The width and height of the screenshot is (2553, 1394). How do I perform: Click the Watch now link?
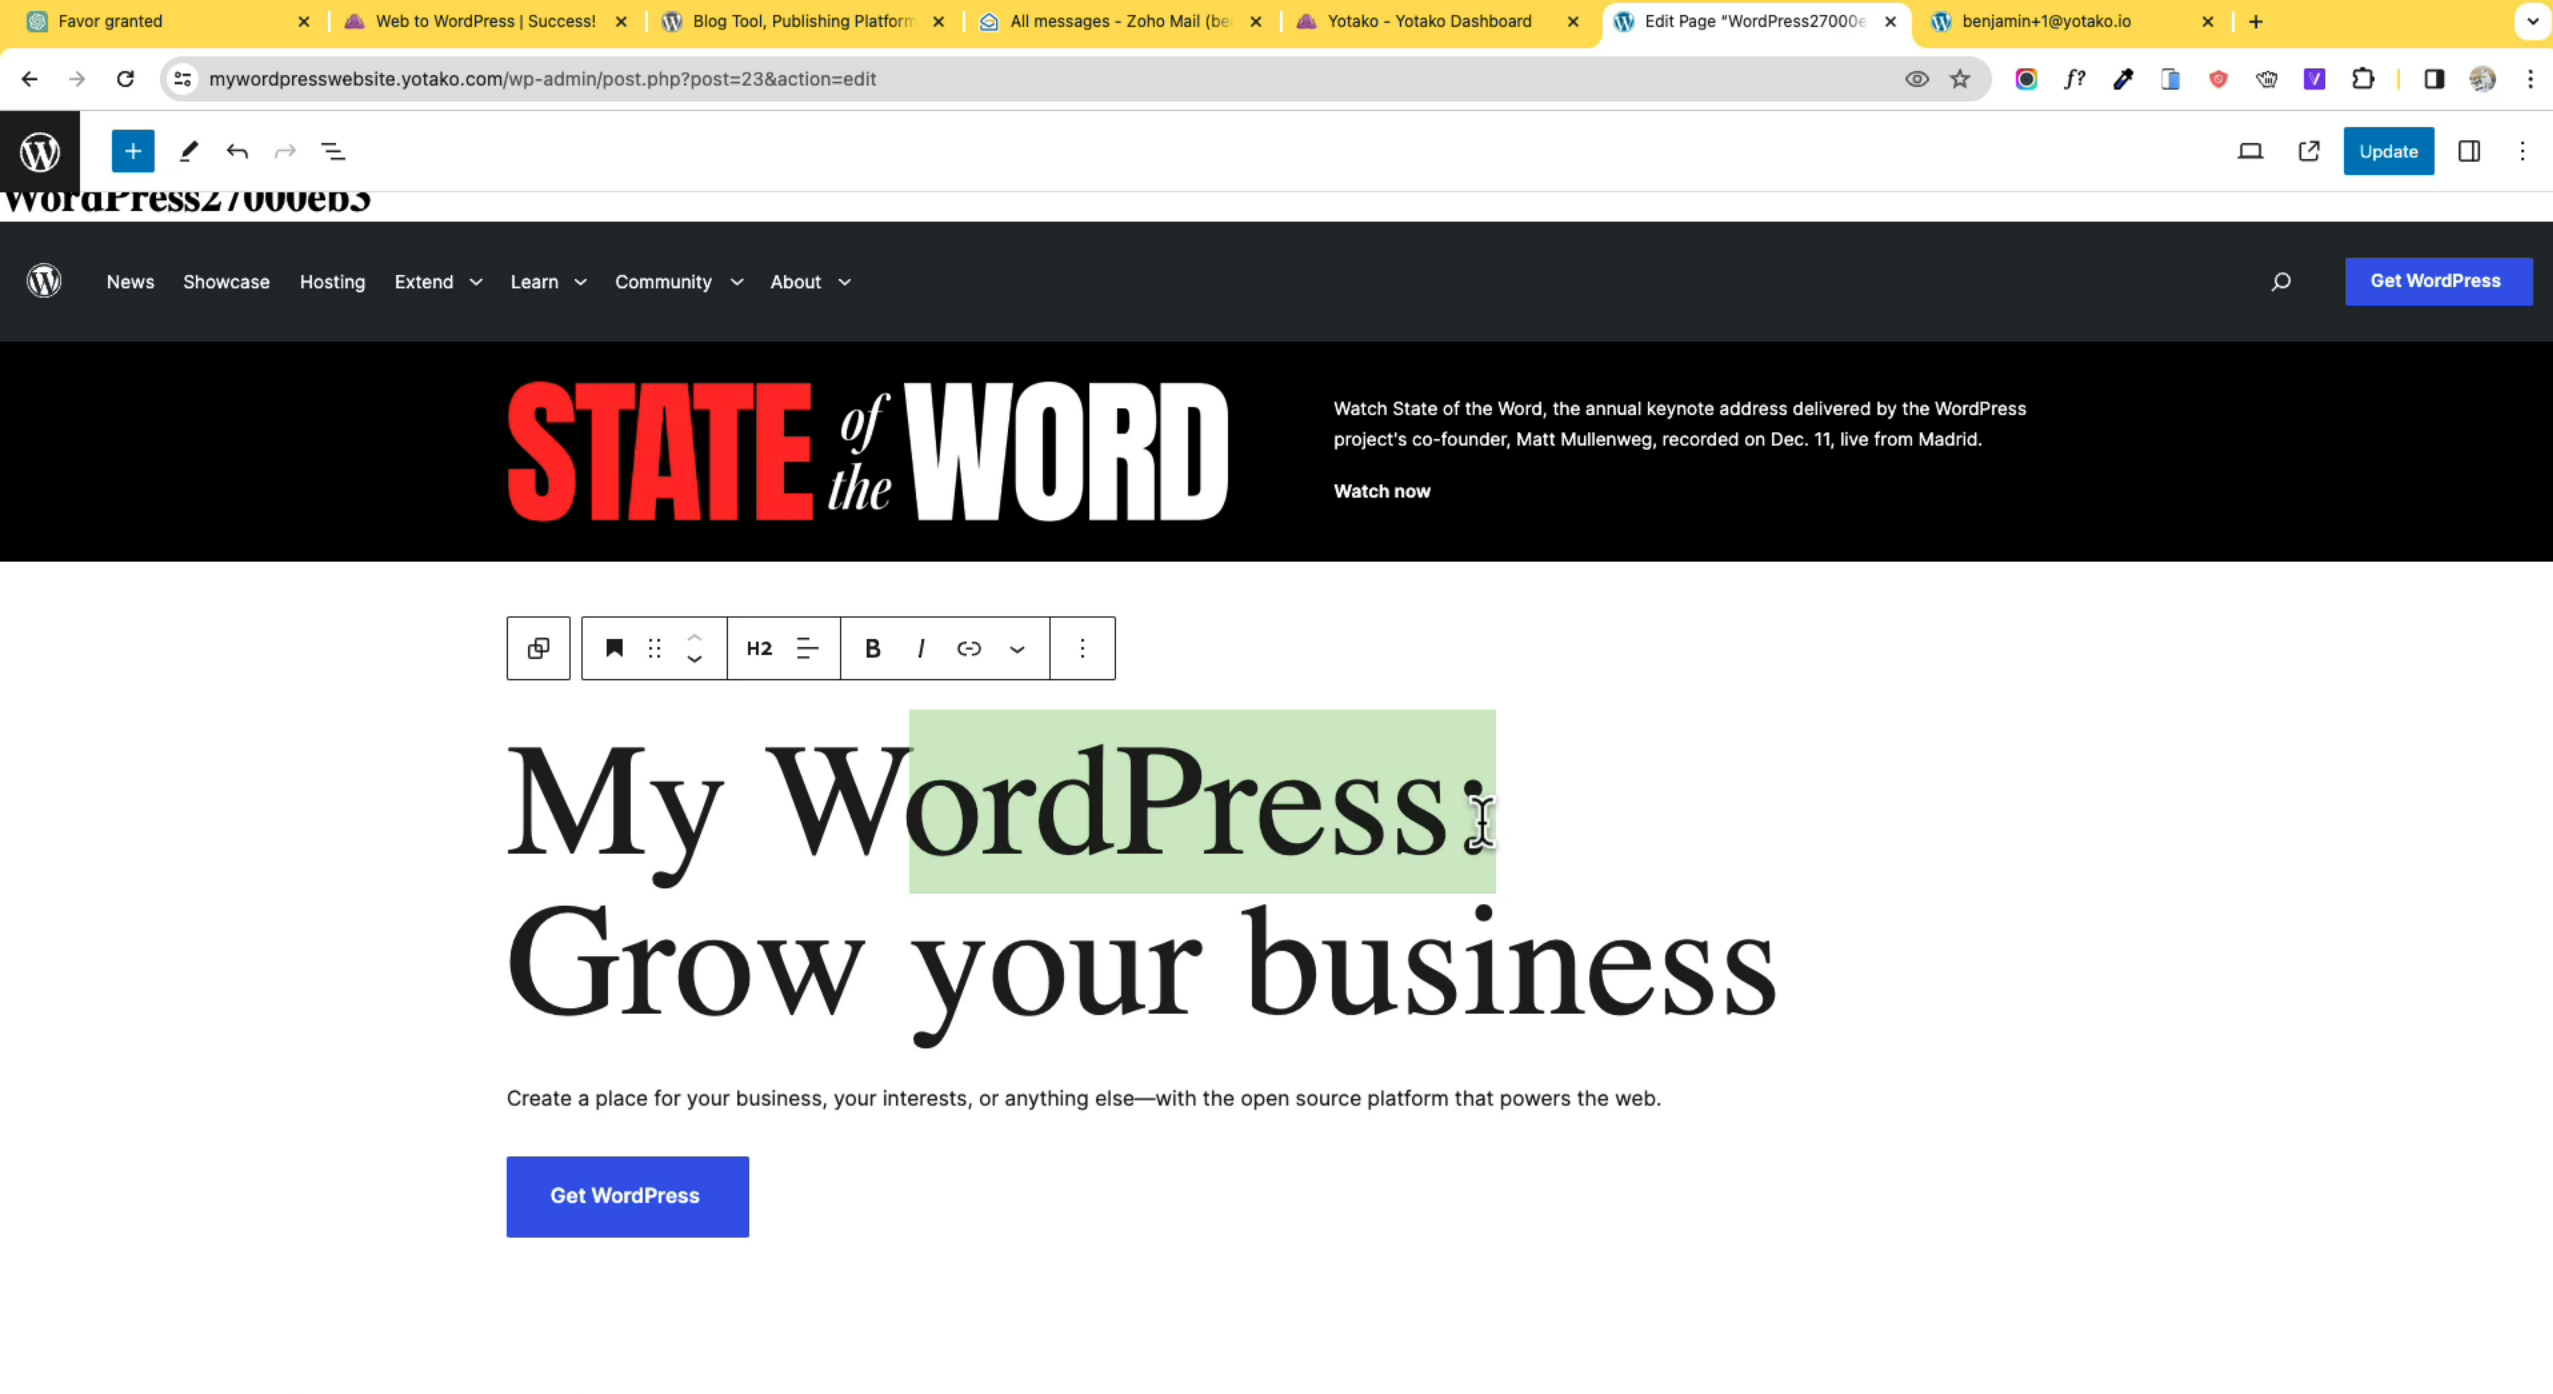(1381, 491)
